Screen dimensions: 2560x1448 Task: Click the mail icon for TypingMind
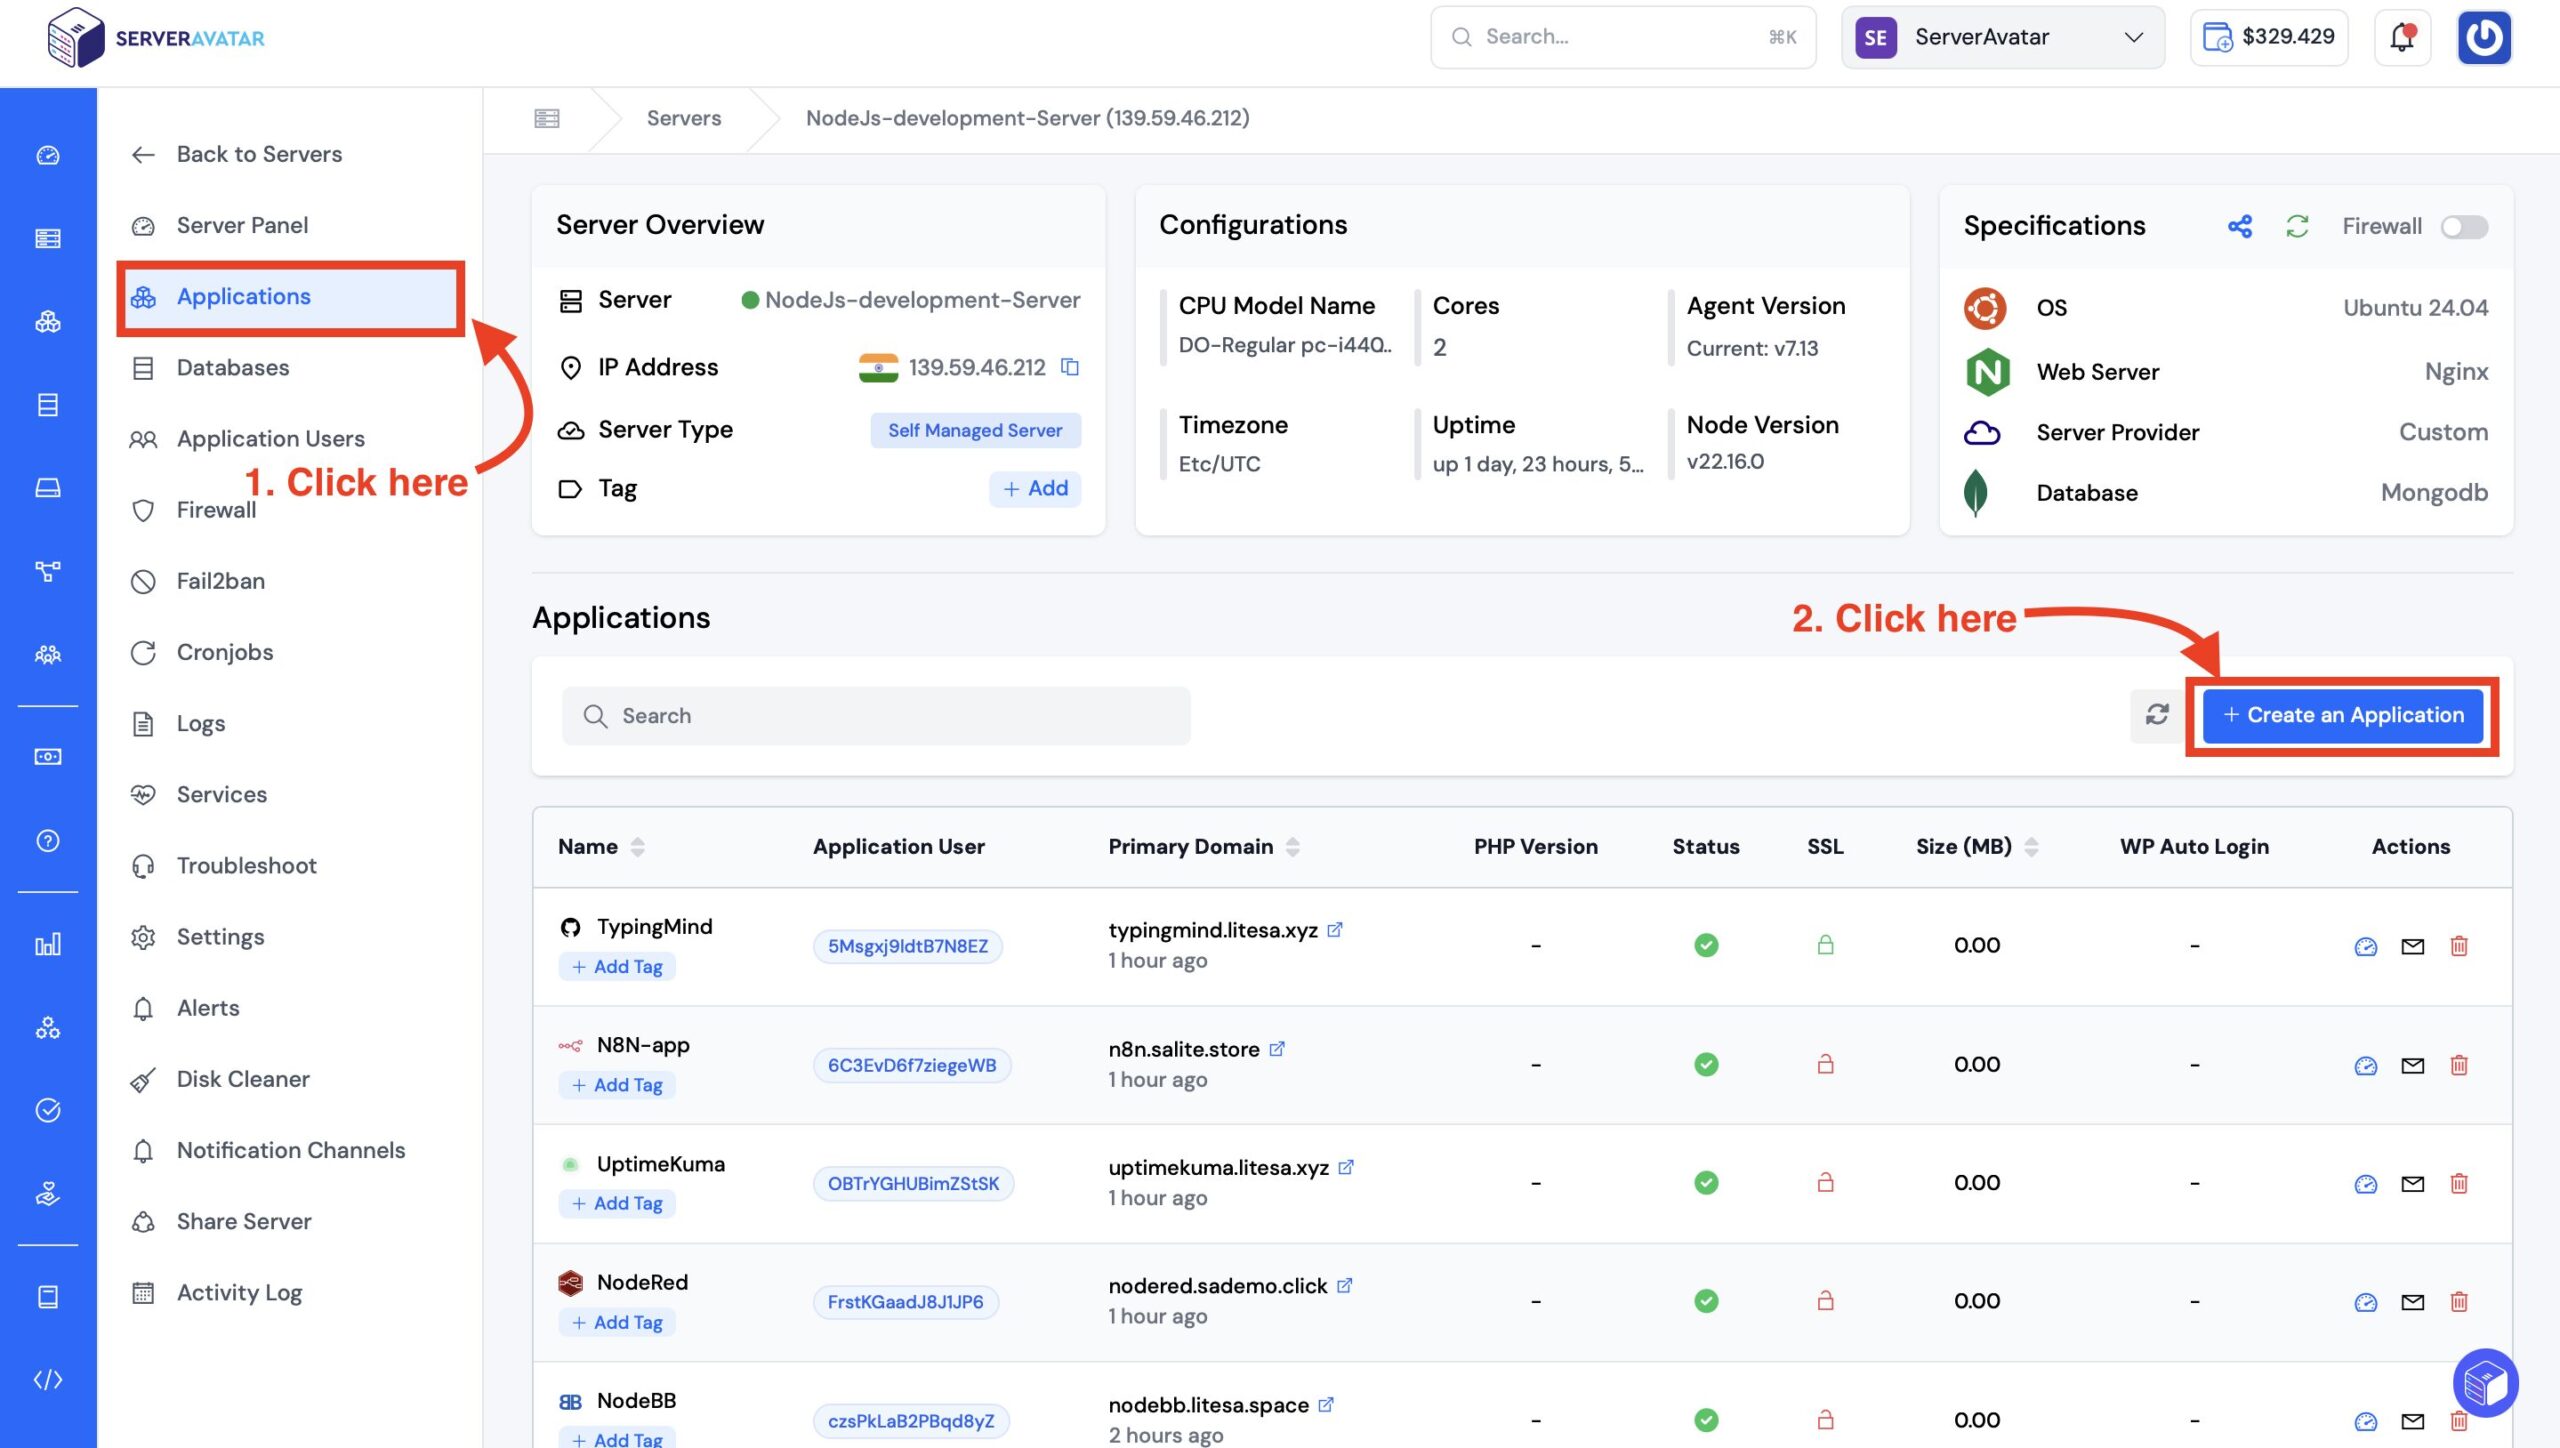[2413, 946]
